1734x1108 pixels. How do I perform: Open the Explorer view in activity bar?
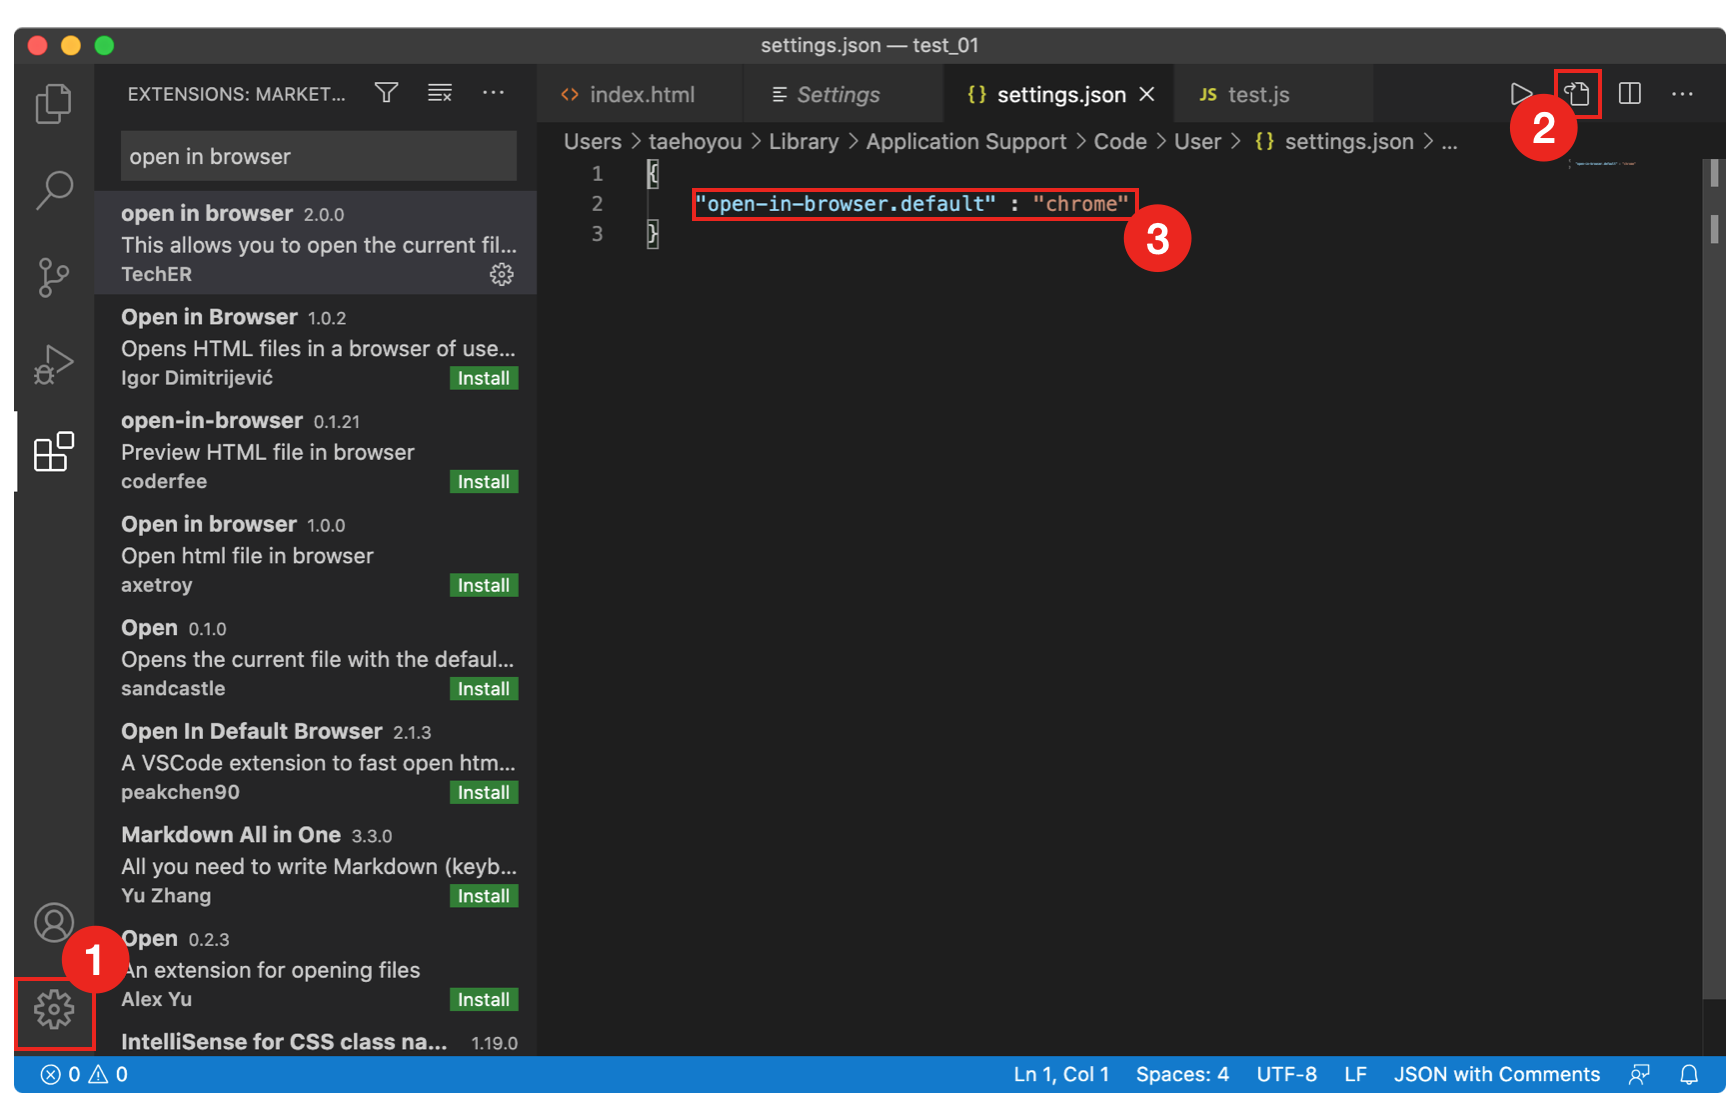click(54, 103)
